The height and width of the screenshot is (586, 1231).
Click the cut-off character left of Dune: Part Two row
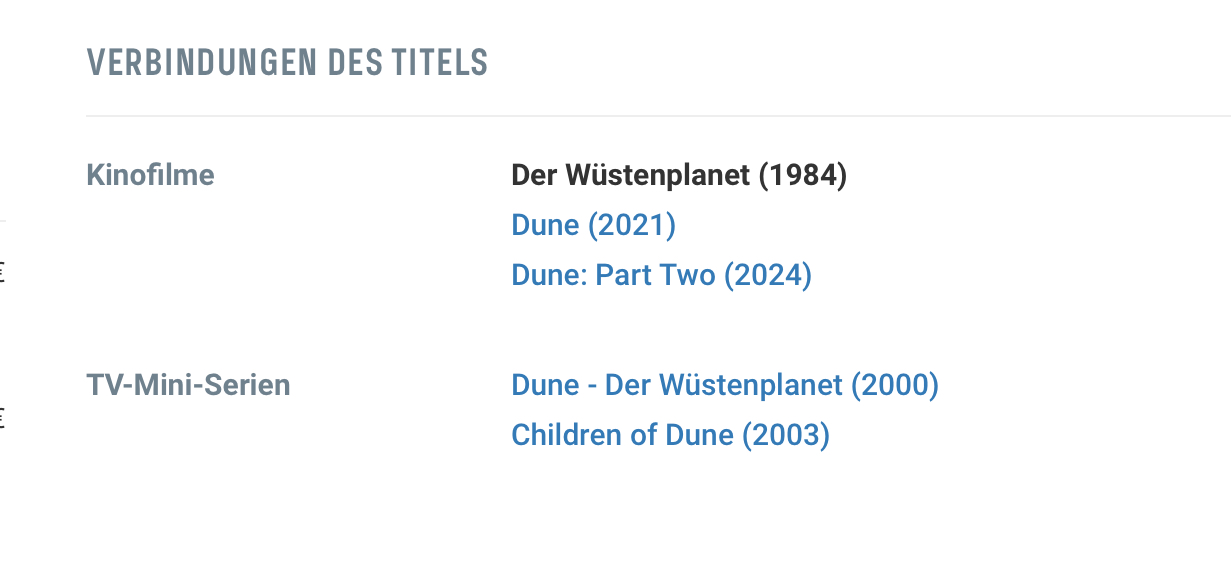pyautogui.click(x=3, y=271)
